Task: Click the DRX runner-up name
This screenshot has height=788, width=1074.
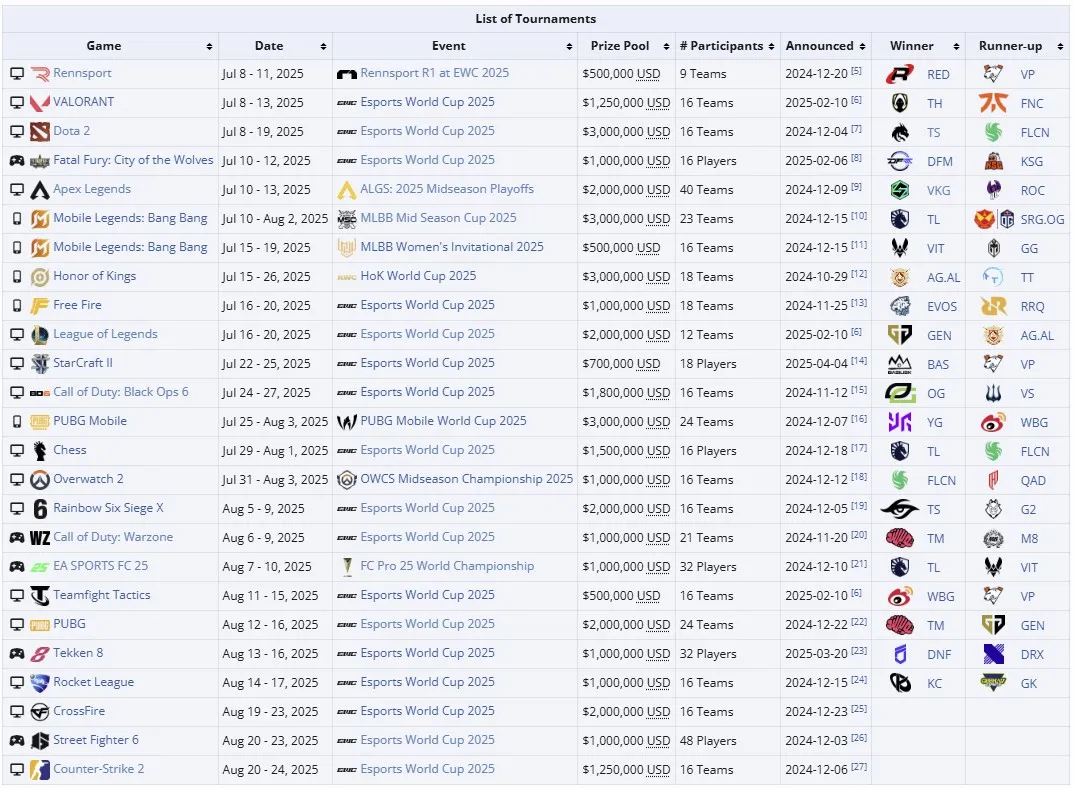Action: coord(1032,654)
